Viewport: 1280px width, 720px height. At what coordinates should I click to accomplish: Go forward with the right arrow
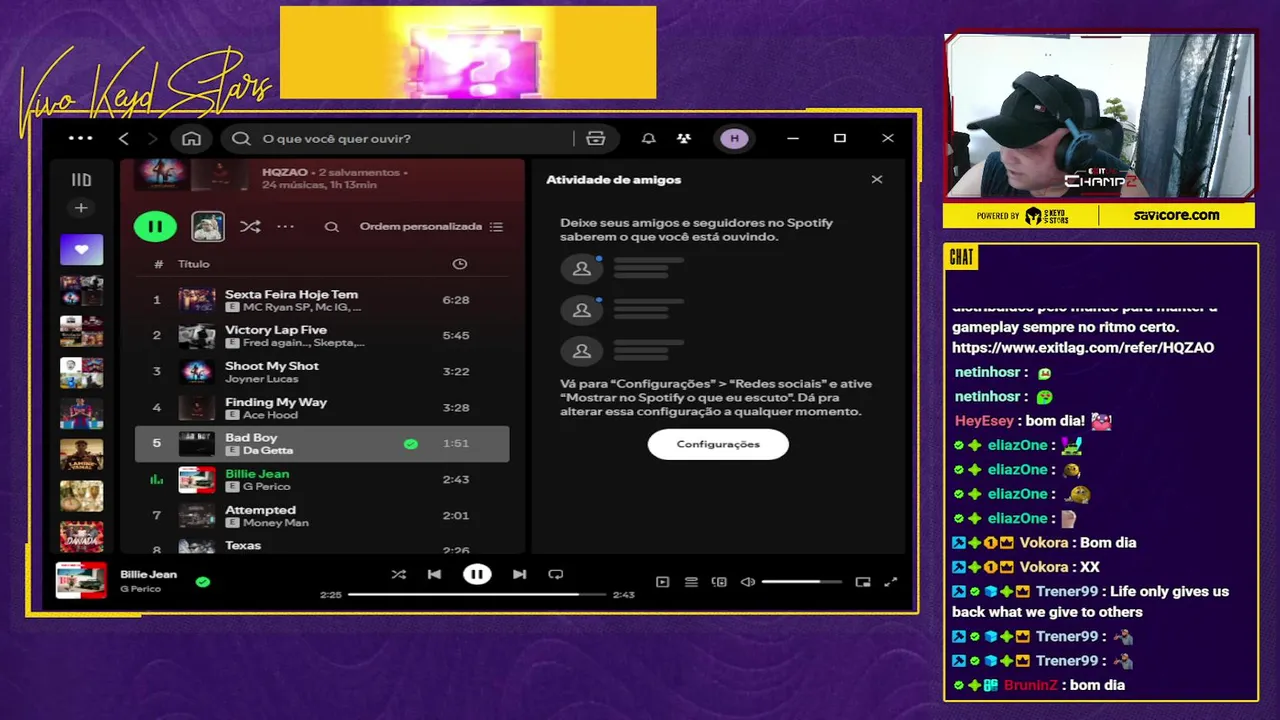pos(153,139)
